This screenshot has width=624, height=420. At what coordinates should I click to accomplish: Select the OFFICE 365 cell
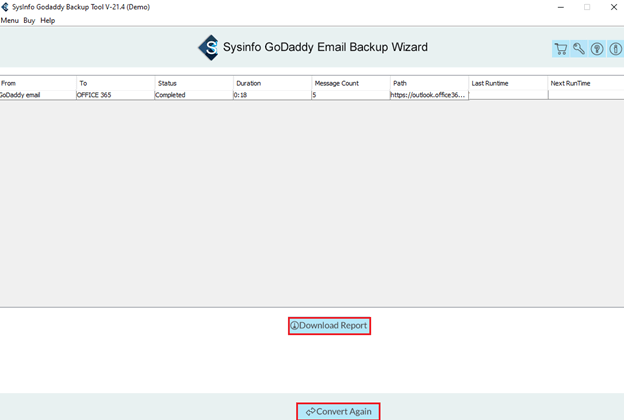(115, 95)
